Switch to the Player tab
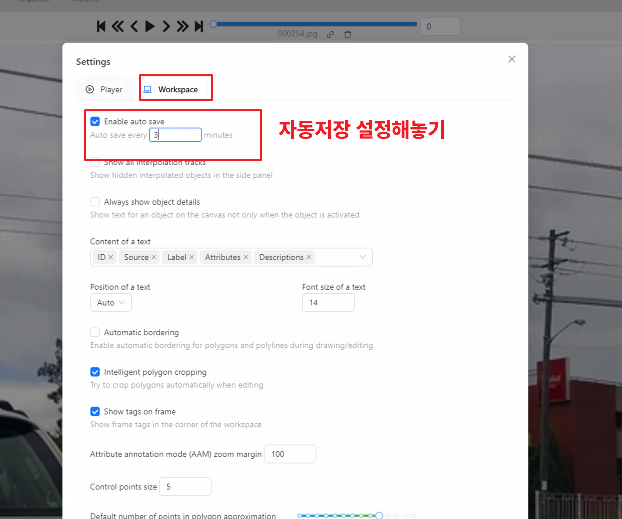Viewport: 622px width, 519px height. pyautogui.click(x=104, y=89)
